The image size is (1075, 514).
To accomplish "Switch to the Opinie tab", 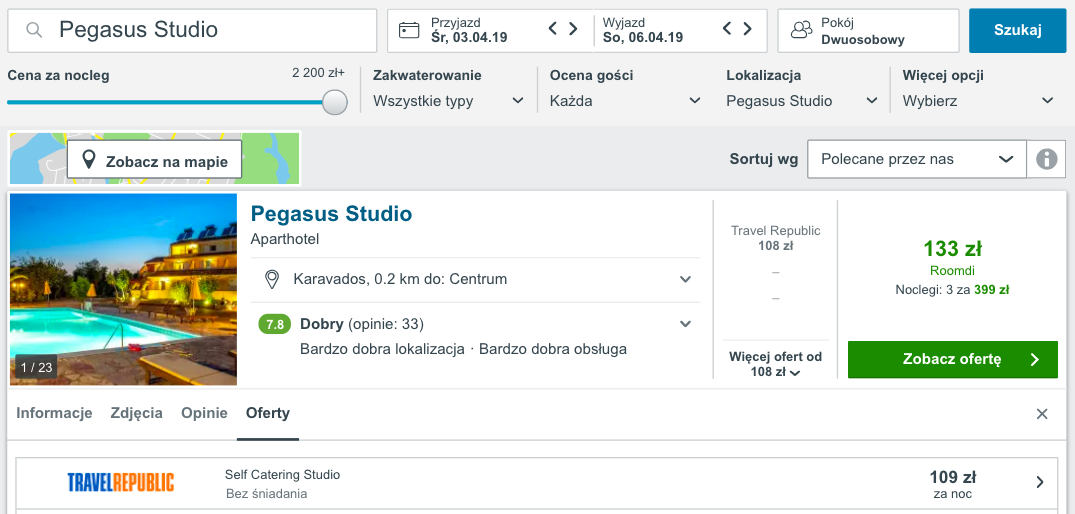I will click(204, 413).
